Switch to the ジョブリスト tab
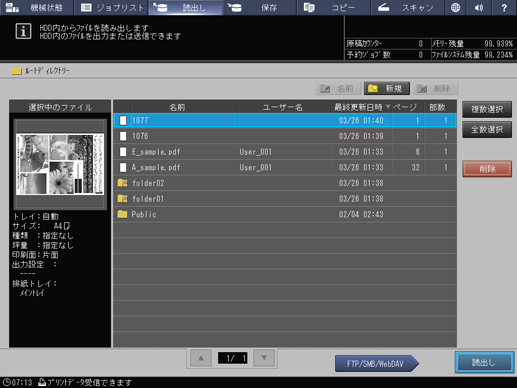This screenshot has height=388, width=517. coord(112,8)
